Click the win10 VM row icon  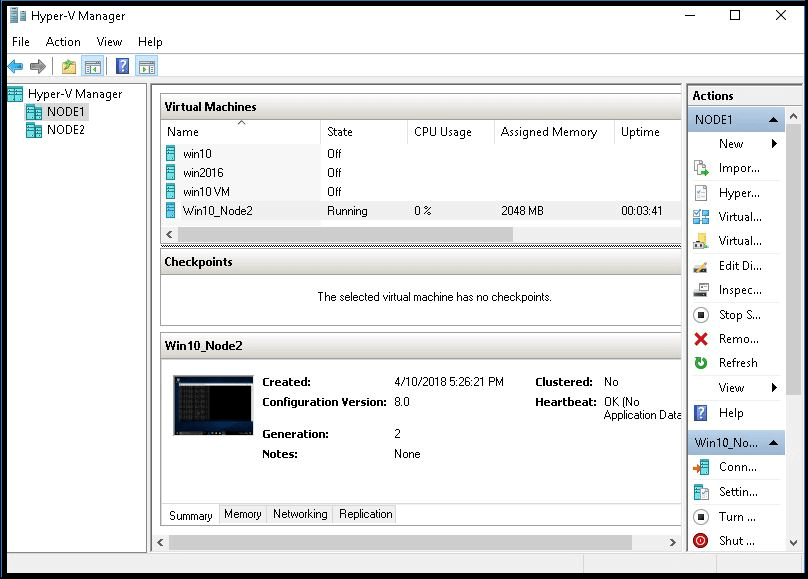click(171, 154)
